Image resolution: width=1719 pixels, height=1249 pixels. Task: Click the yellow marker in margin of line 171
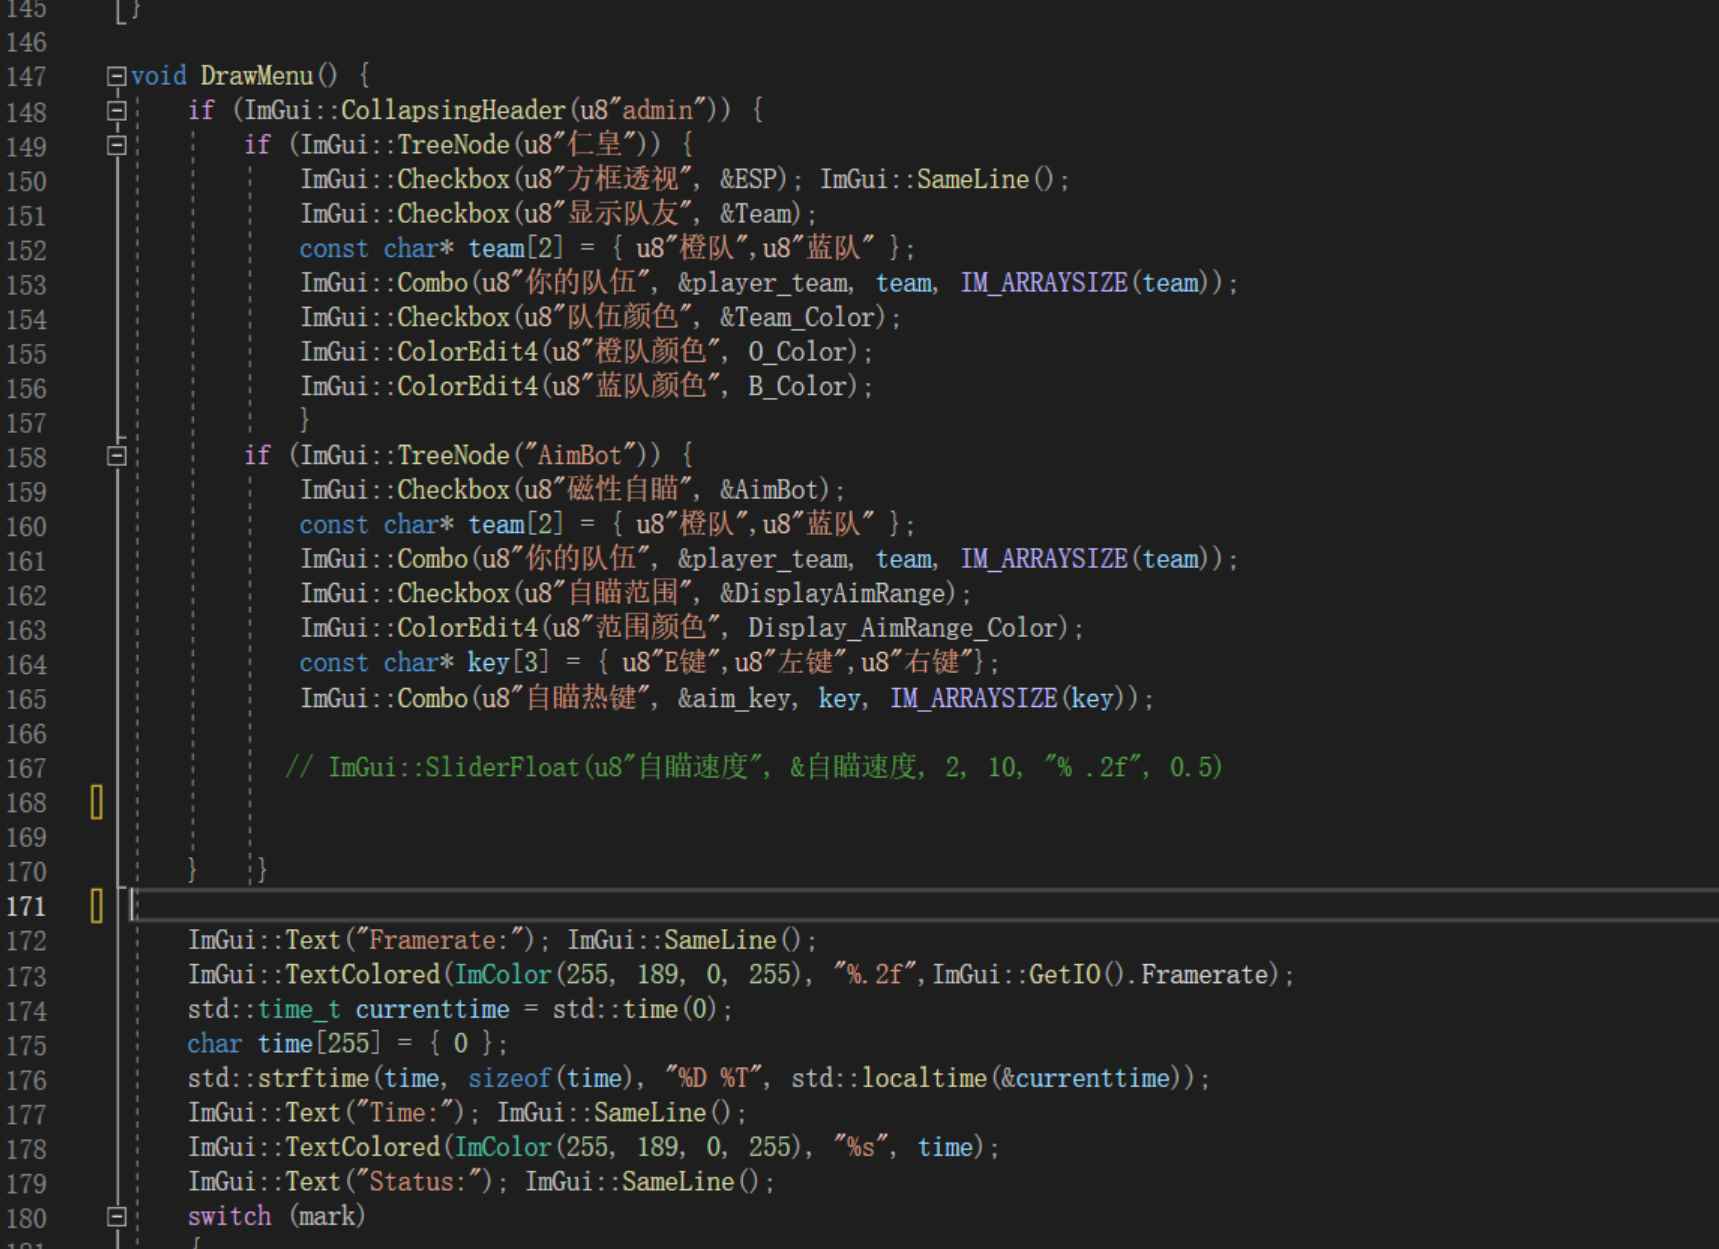coord(96,906)
